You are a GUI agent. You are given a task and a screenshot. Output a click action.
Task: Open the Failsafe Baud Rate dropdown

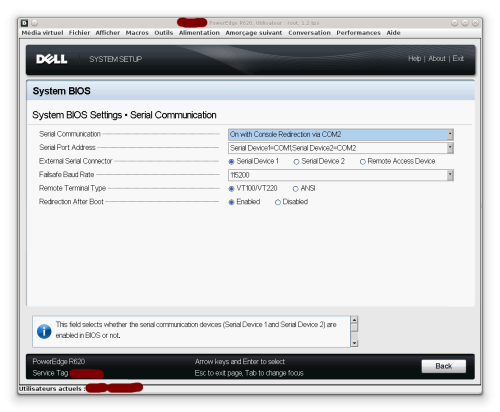(341, 175)
